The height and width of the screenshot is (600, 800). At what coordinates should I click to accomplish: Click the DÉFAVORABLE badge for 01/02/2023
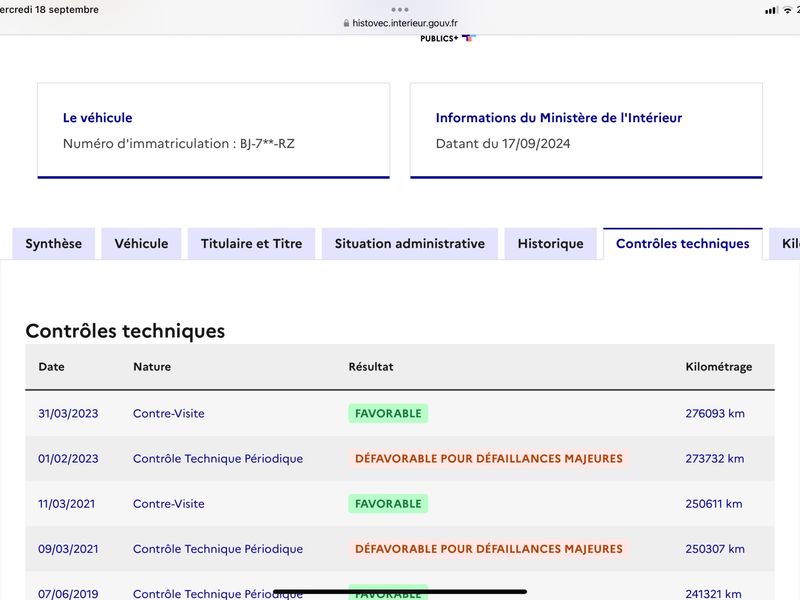[x=489, y=458]
